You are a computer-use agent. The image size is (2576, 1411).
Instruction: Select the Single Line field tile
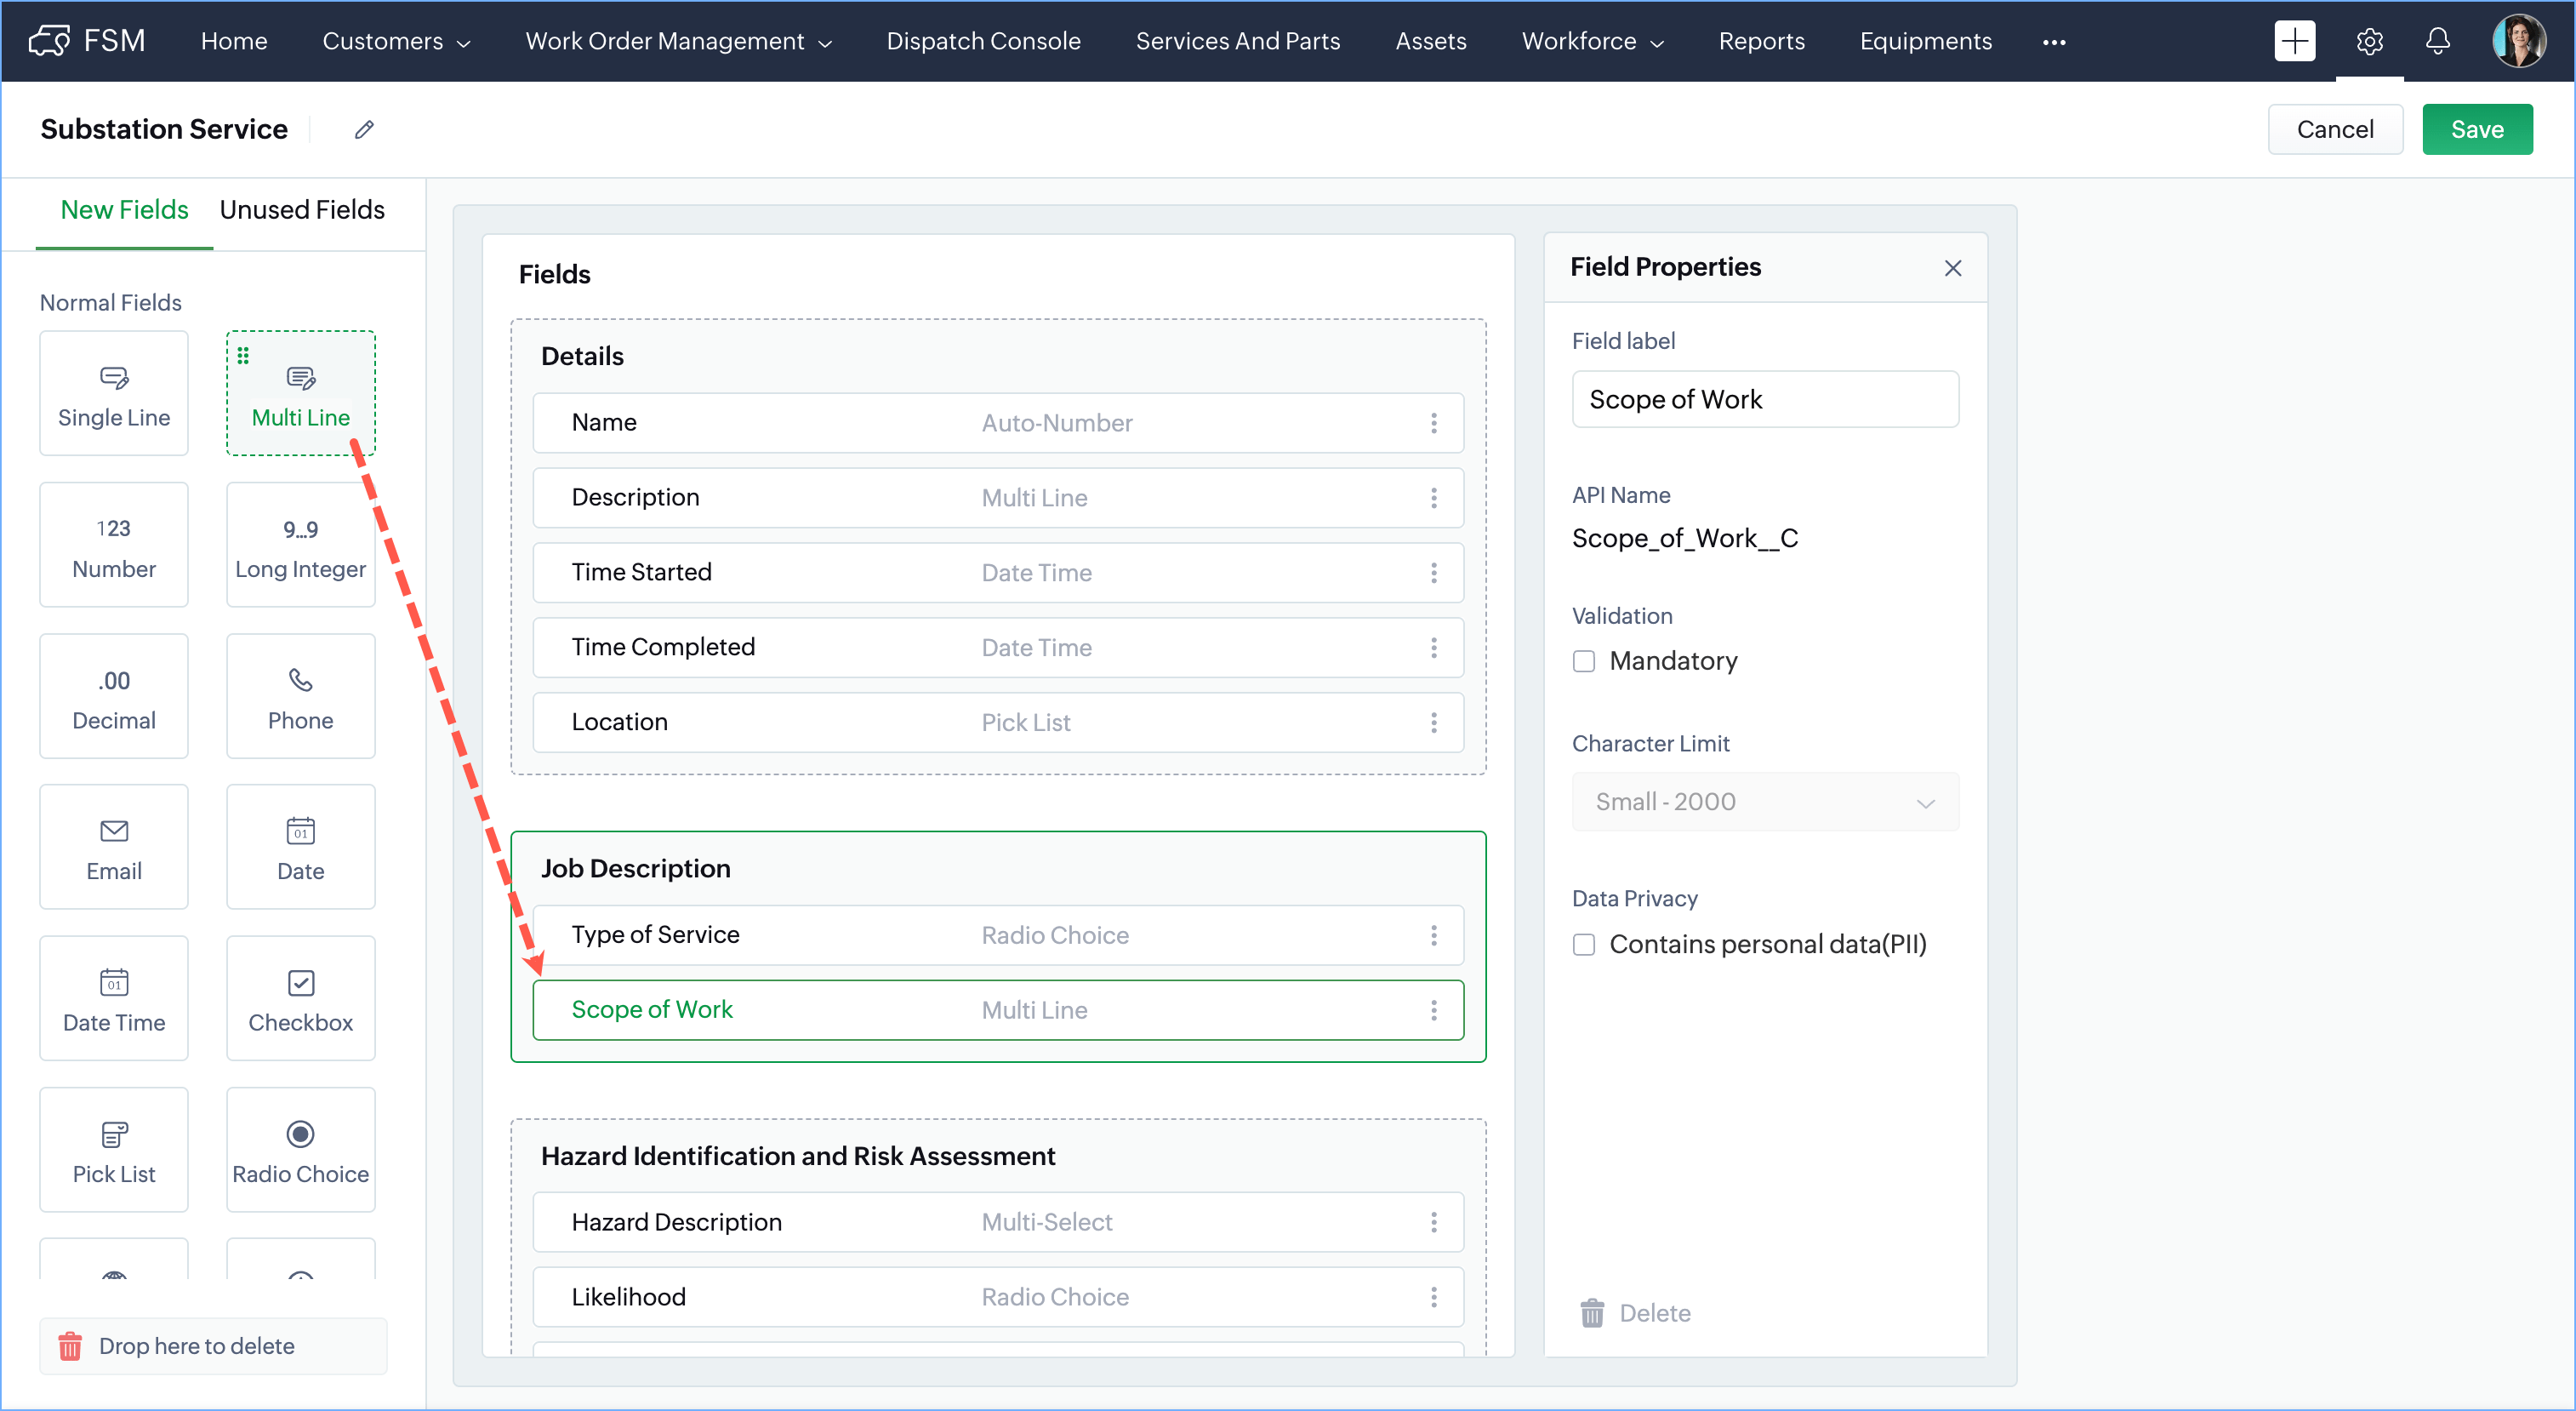(x=113, y=394)
